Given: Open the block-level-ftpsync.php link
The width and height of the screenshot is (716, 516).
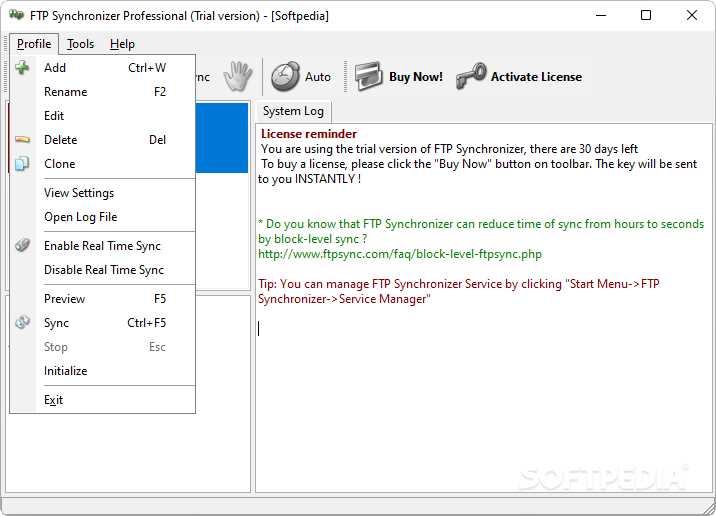Looking at the screenshot, I should [x=400, y=254].
